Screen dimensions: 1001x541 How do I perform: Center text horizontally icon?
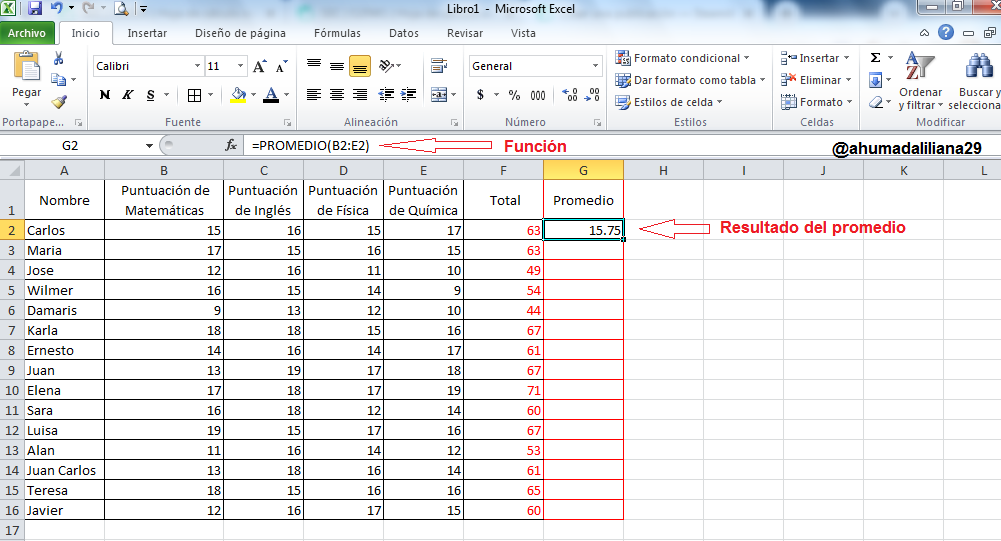337,95
